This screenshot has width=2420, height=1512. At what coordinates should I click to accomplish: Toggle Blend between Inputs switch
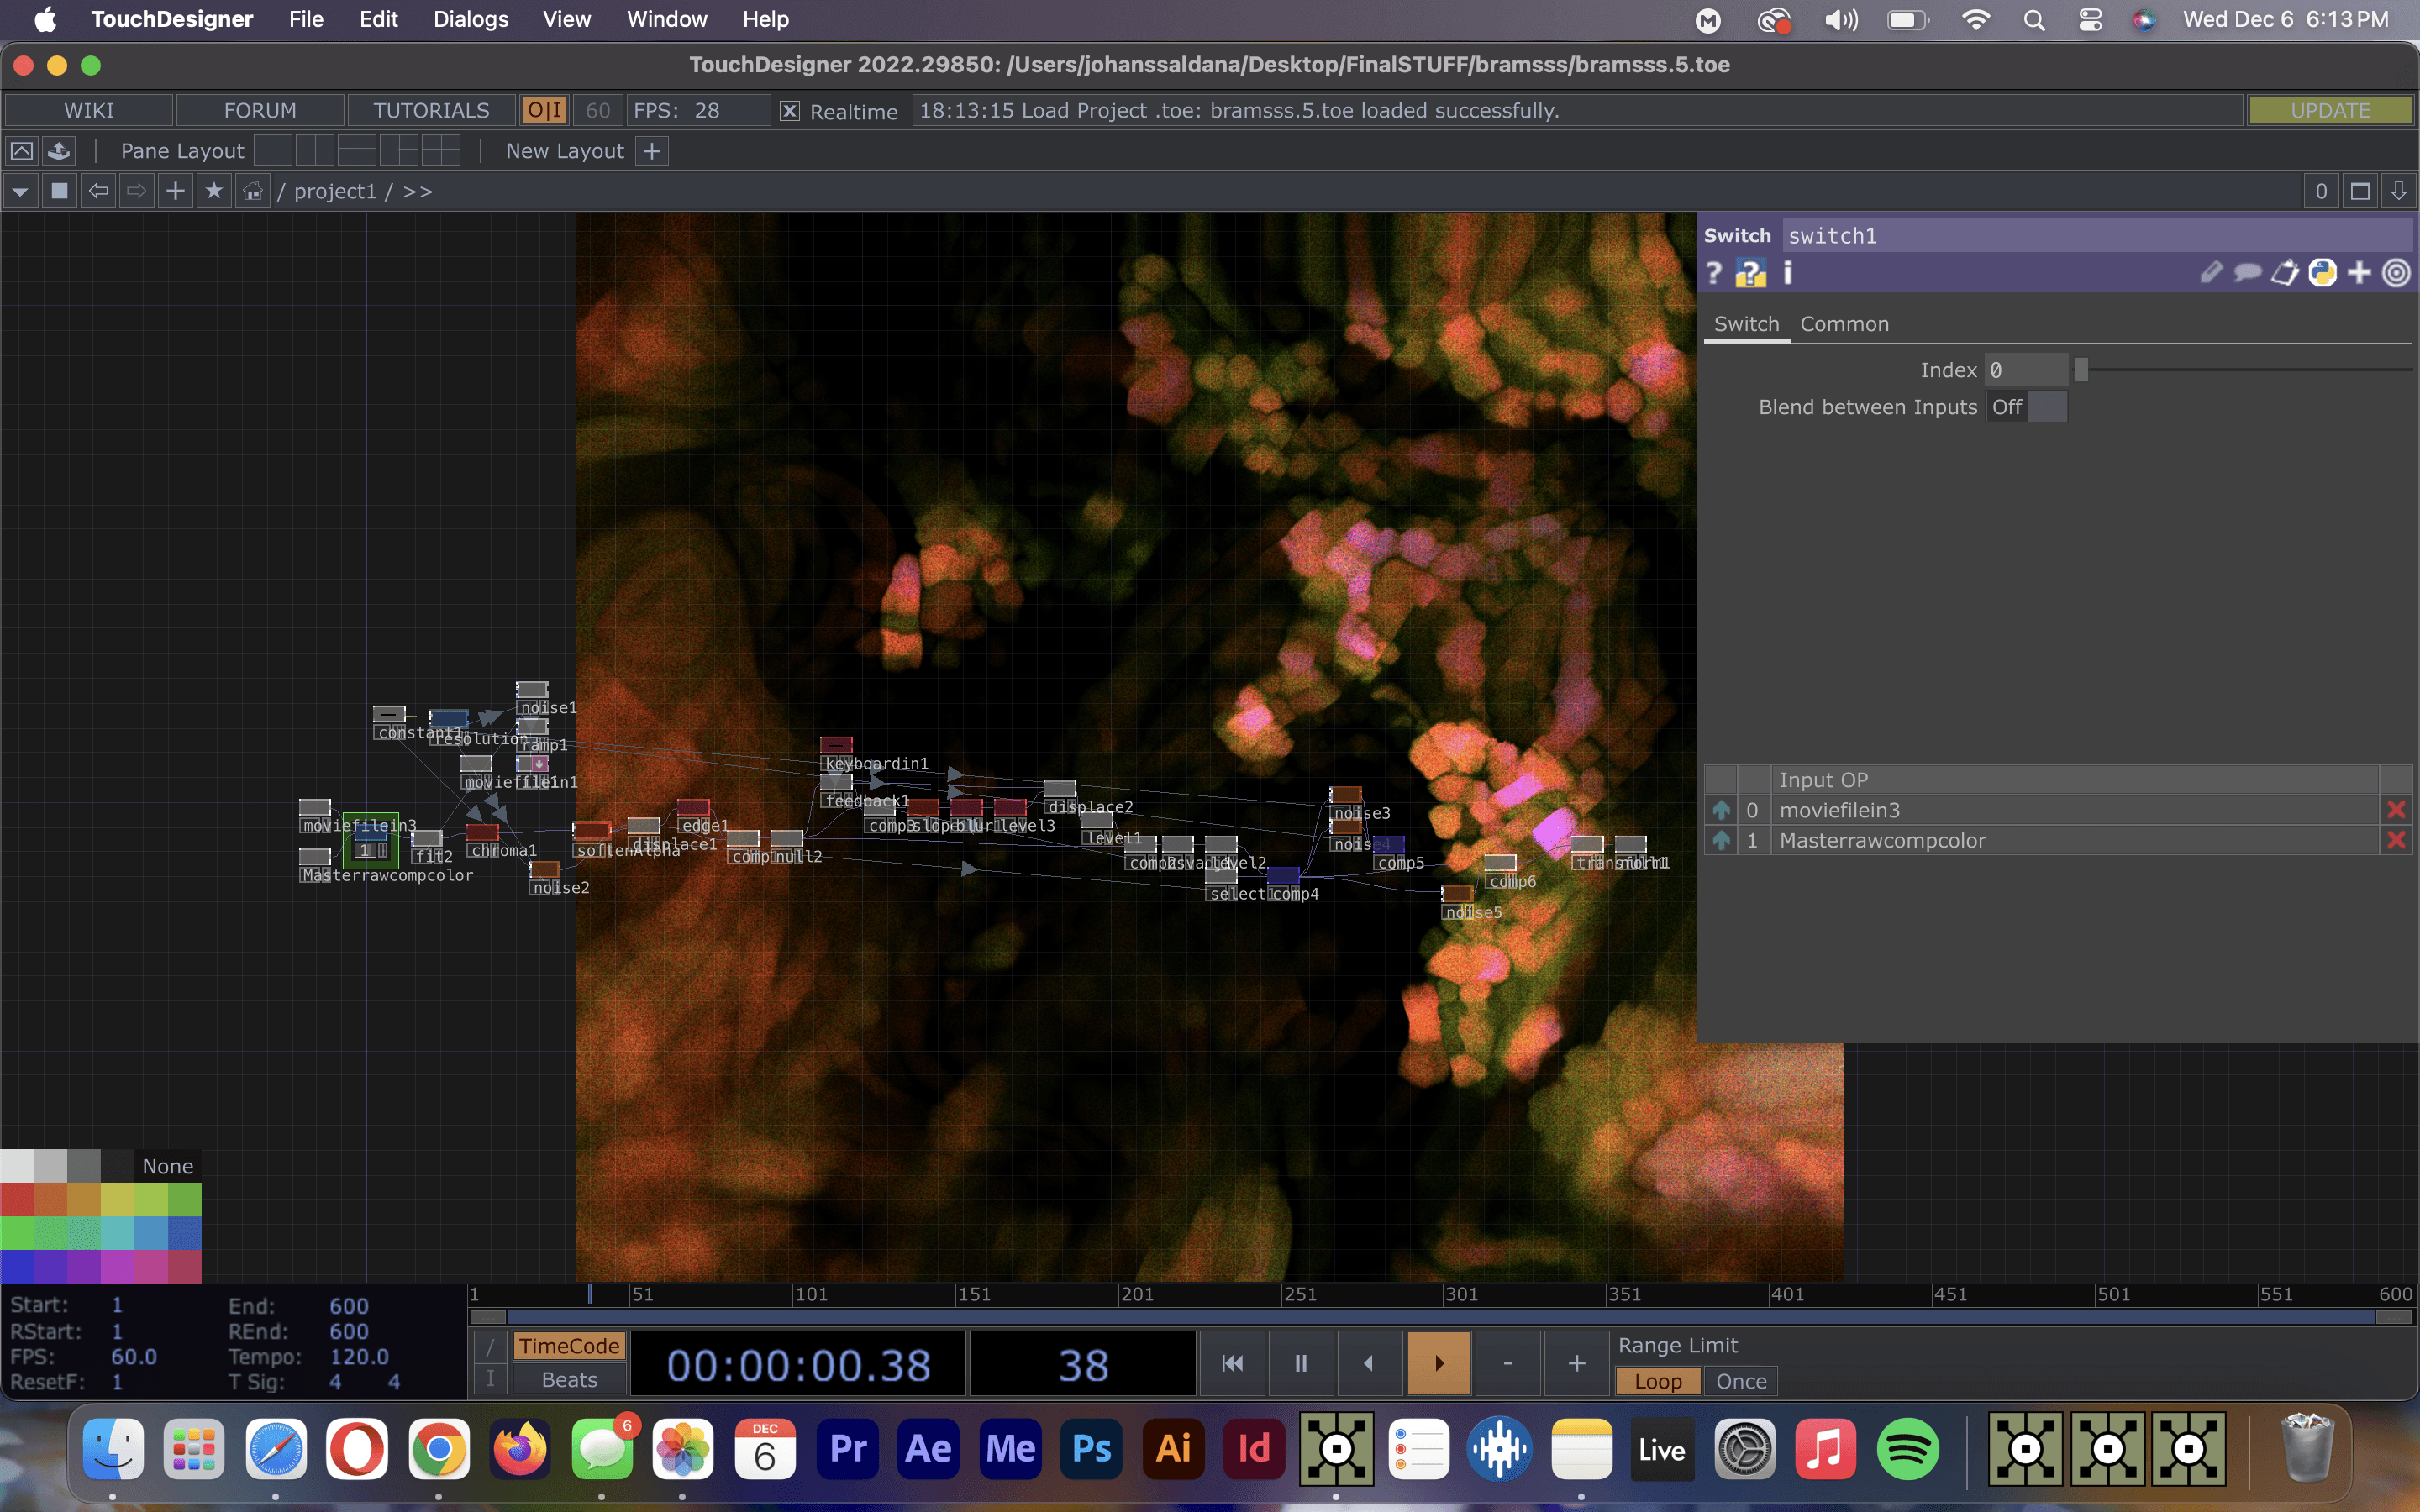tap(2026, 407)
